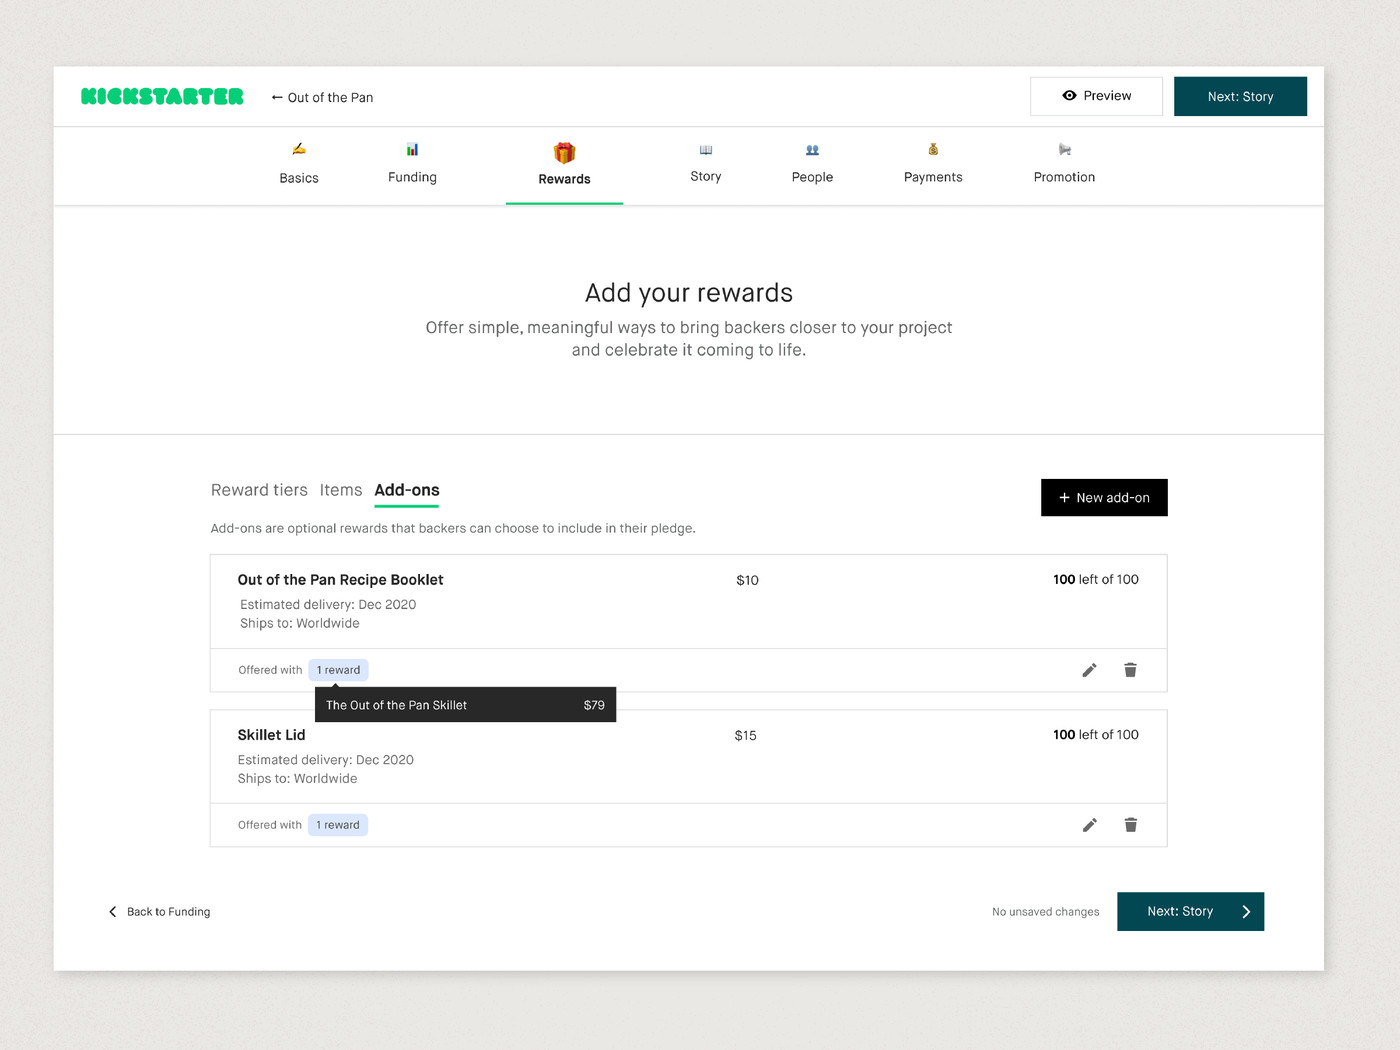Screen dimensions: 1400x1050
Task: Click the Preview eye icon
Action: [x=1069, y=95]
